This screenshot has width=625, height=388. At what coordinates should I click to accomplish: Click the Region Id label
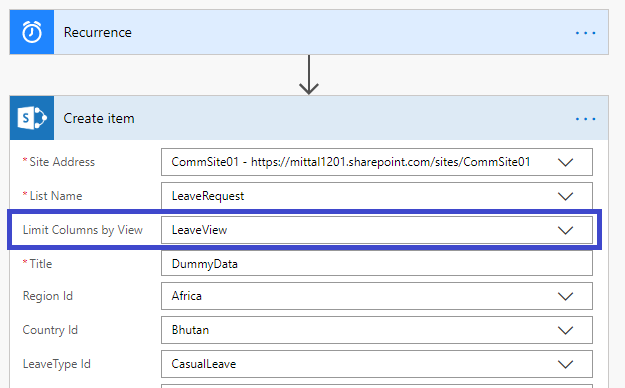48,296
